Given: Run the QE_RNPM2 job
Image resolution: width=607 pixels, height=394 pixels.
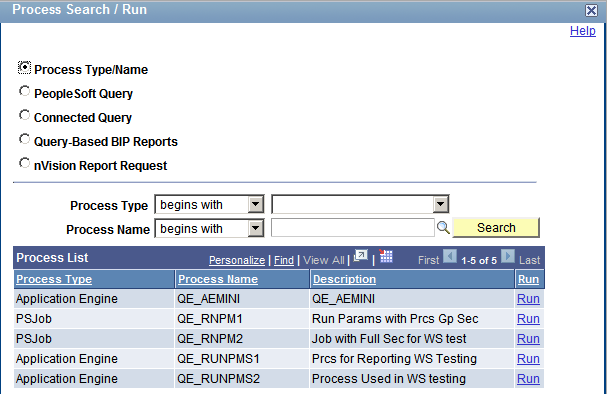Looking at the screenshot, I should [x=528, y=339].
